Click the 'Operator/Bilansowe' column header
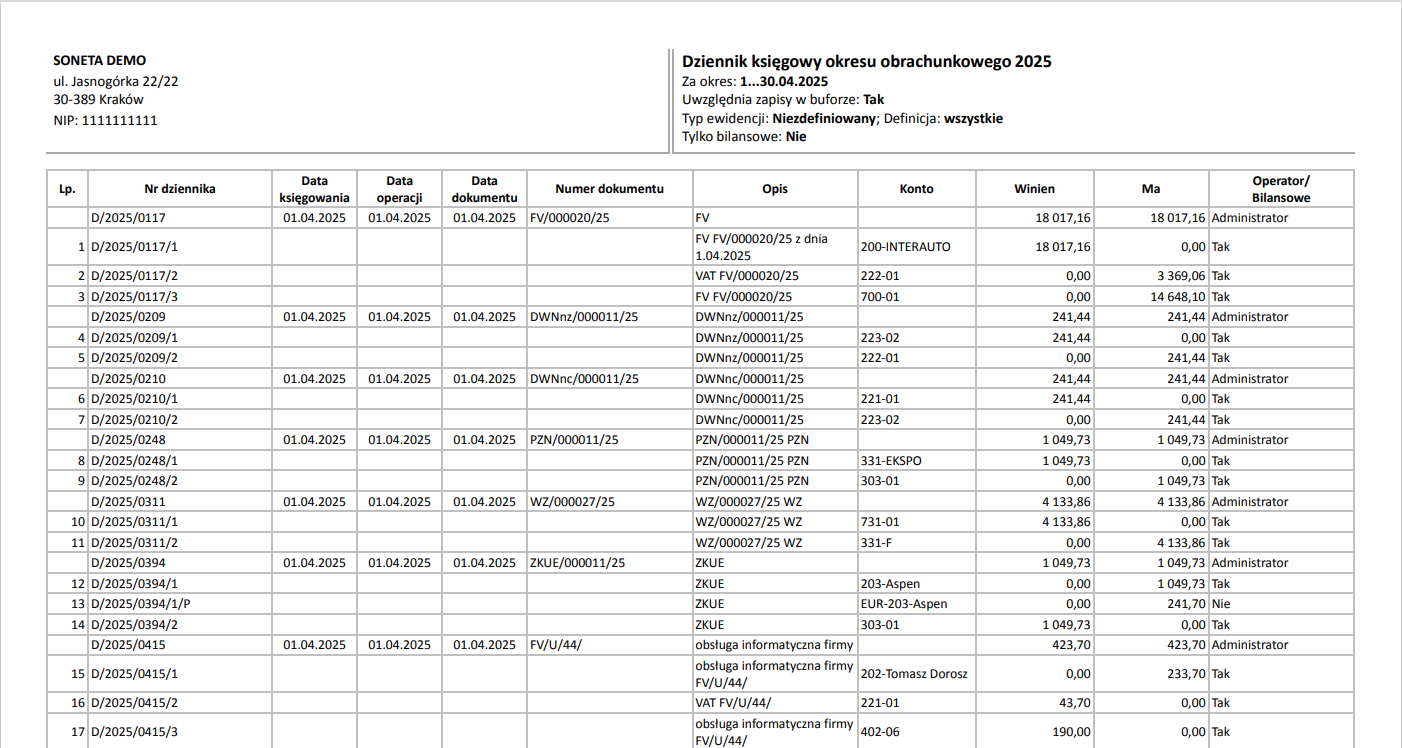The height and width of the screenshot is (748, 1402). pos(1280,189)
